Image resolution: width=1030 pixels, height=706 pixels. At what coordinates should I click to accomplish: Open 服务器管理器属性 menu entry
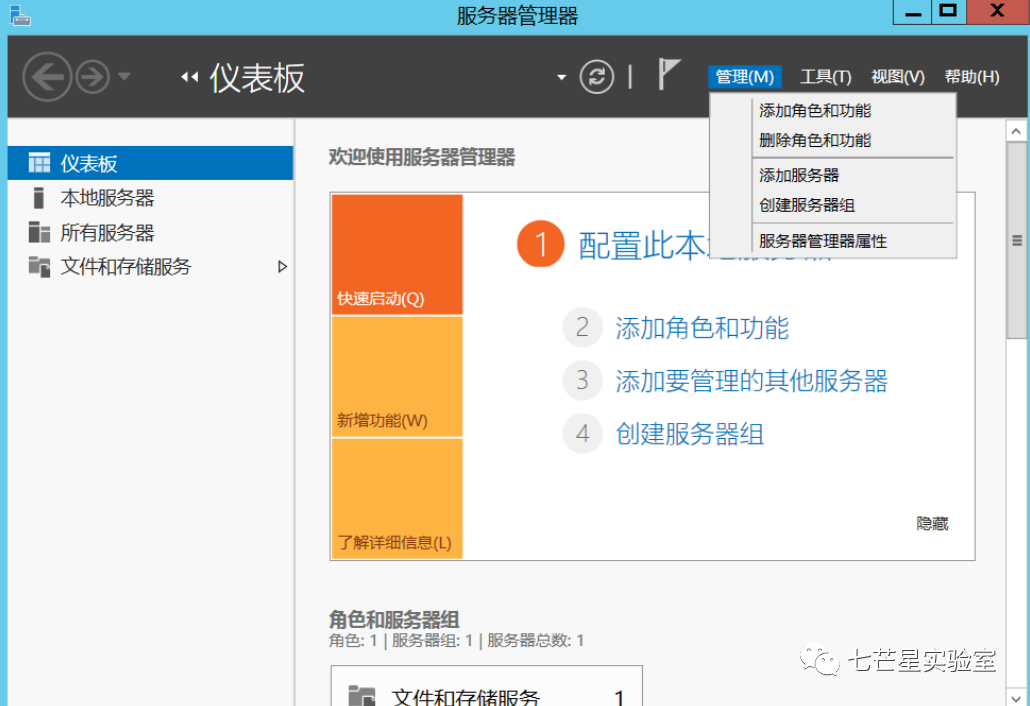click(x=832, y=241)
